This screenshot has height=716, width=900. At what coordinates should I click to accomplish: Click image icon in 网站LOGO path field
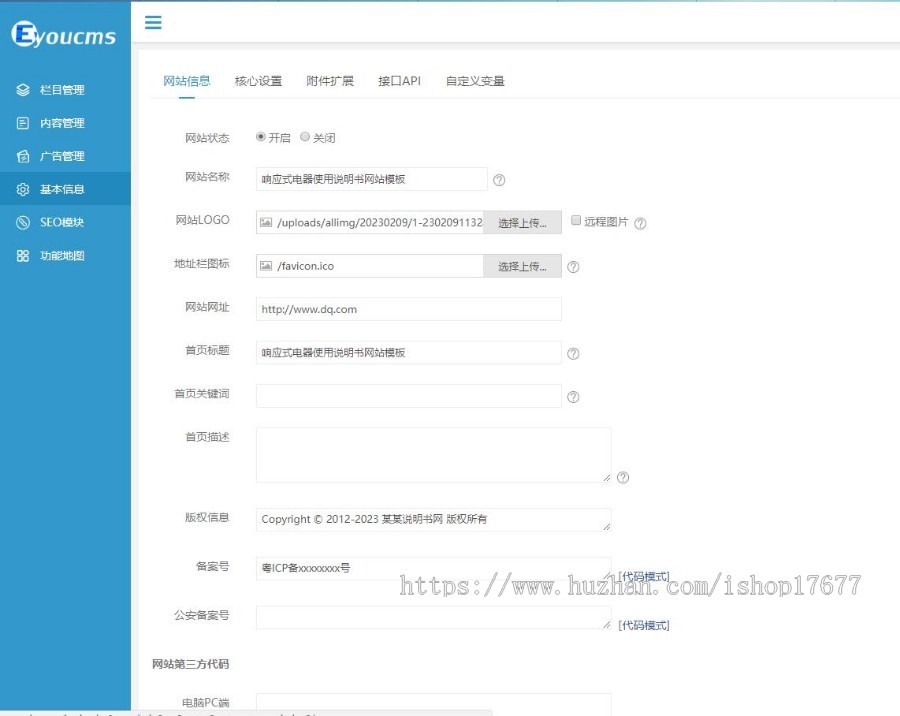click(x=266, y=222)
